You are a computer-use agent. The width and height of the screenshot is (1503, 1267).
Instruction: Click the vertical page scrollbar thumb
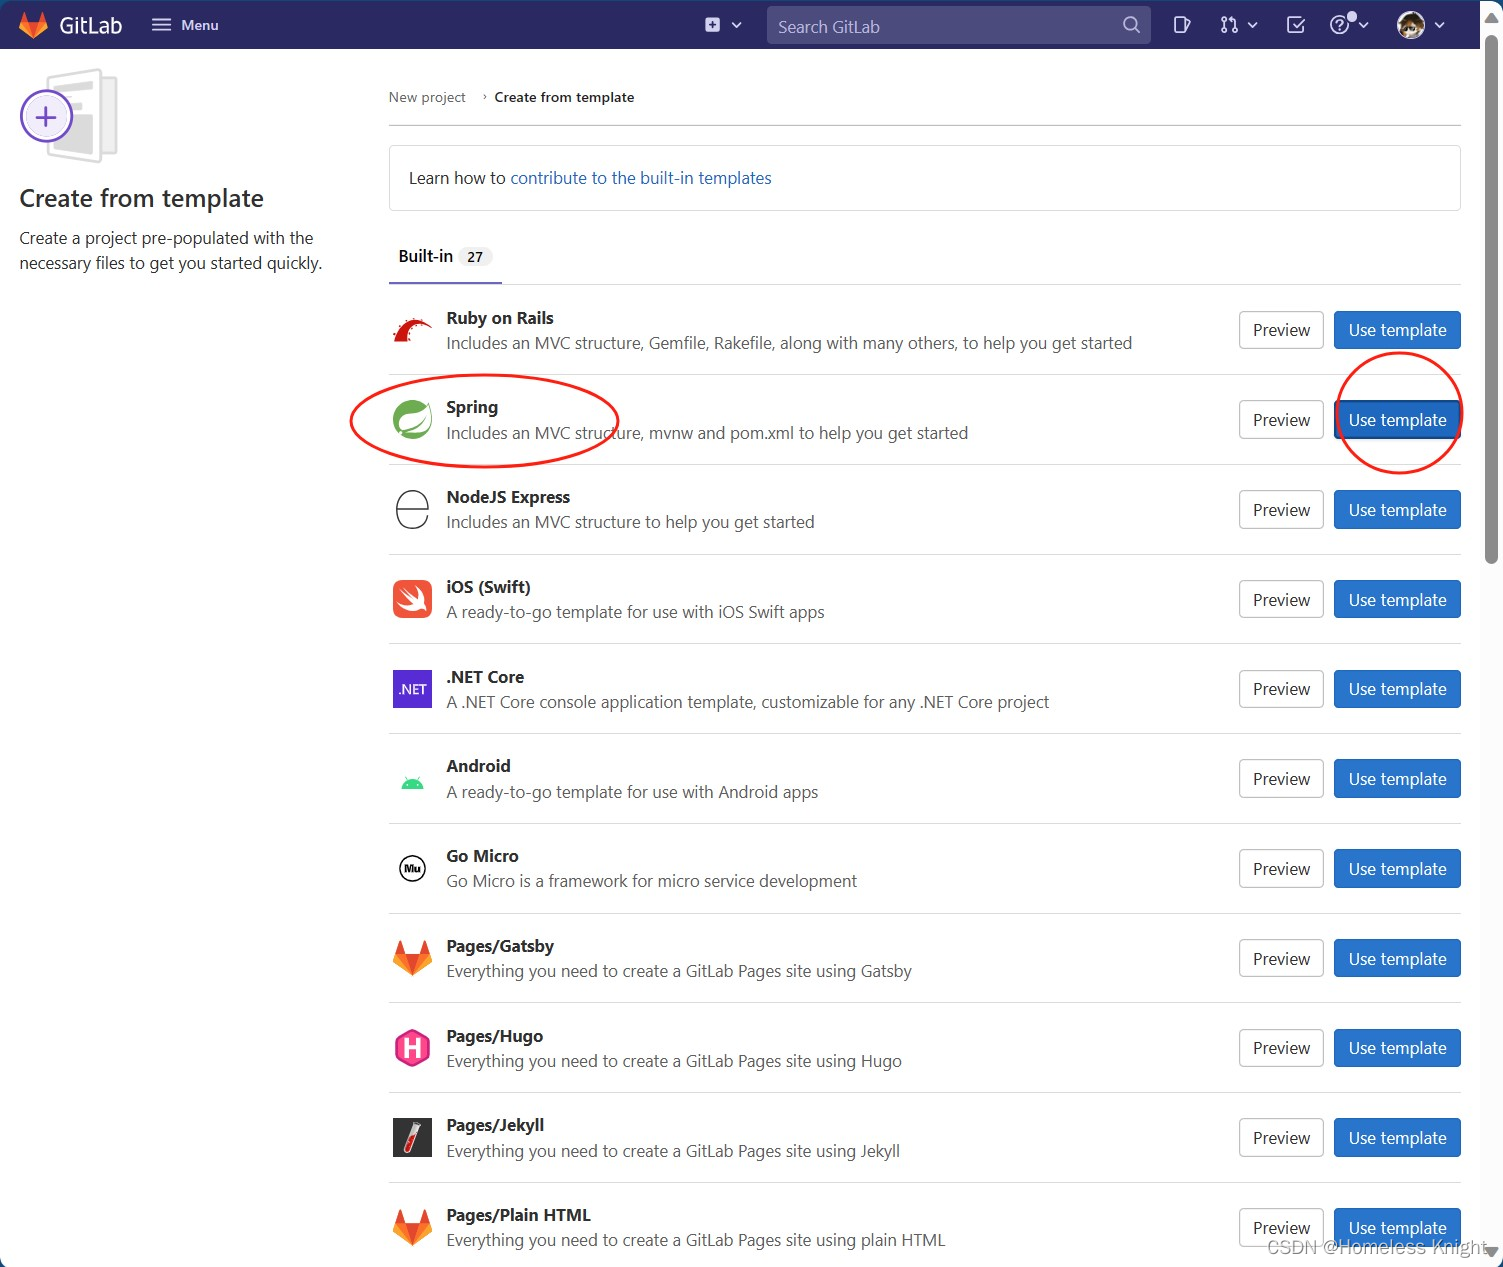[1491, 300]
